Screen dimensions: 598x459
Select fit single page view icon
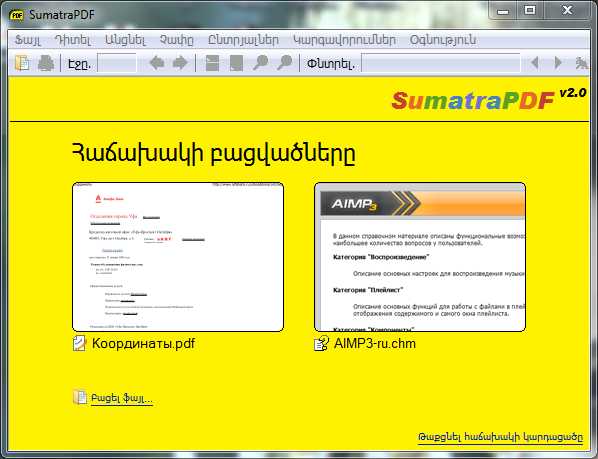tap(236, 63)
